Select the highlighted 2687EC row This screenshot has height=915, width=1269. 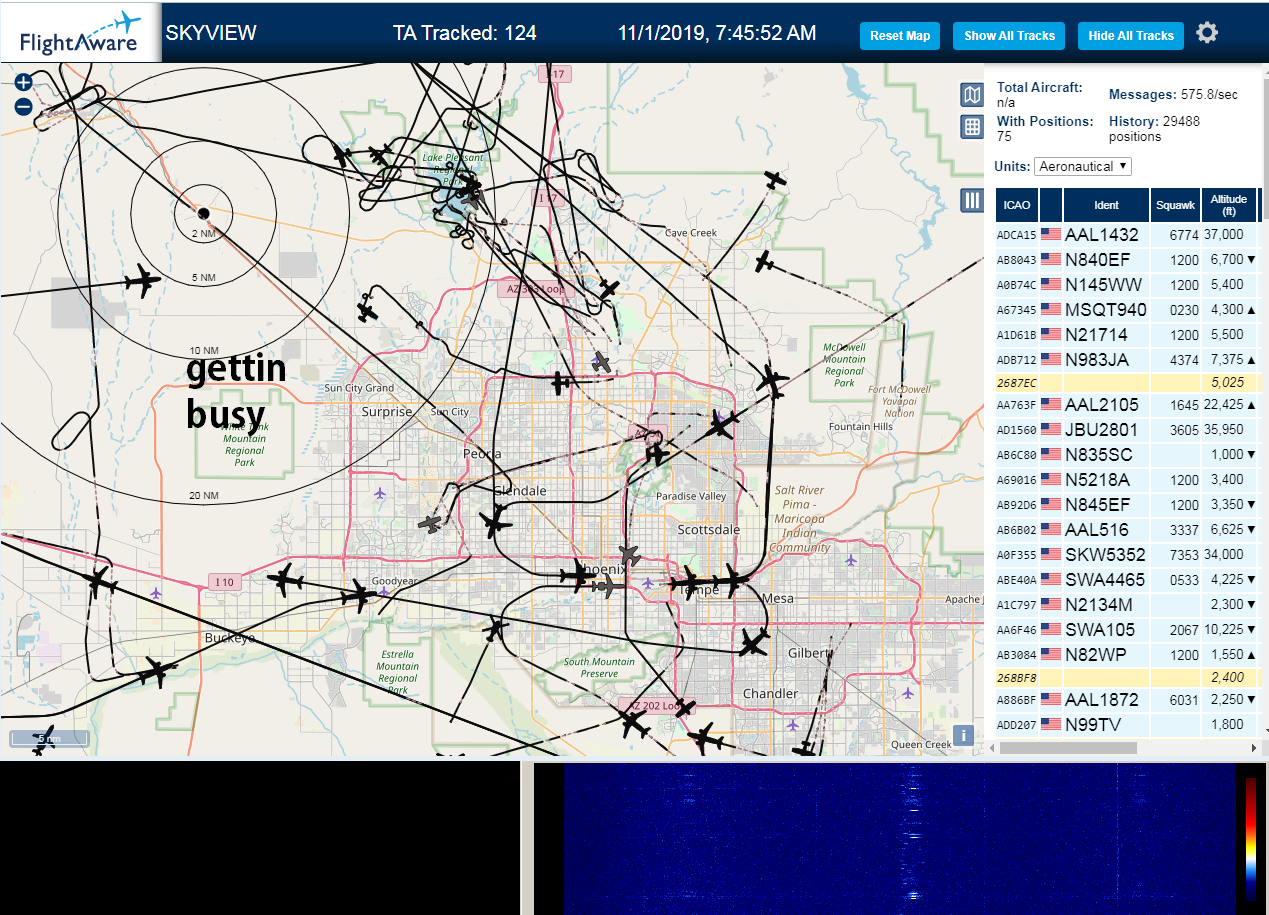coord(1127,382)
